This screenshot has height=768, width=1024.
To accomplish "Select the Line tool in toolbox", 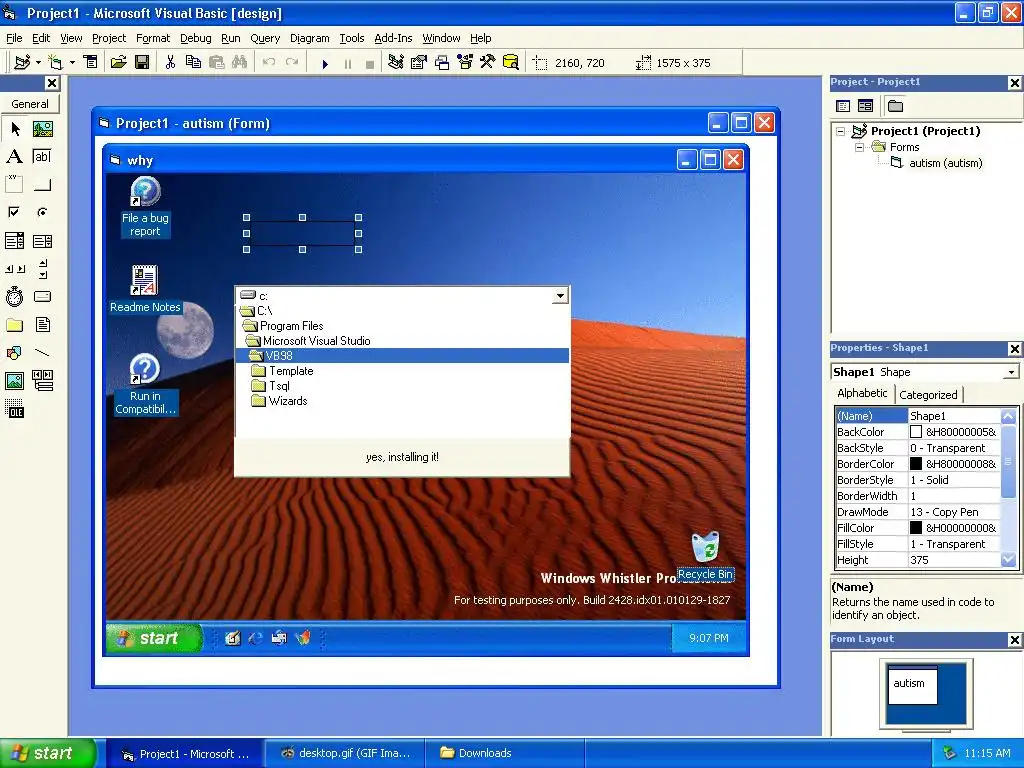I will pyautogui.click(x=42, y=353).
